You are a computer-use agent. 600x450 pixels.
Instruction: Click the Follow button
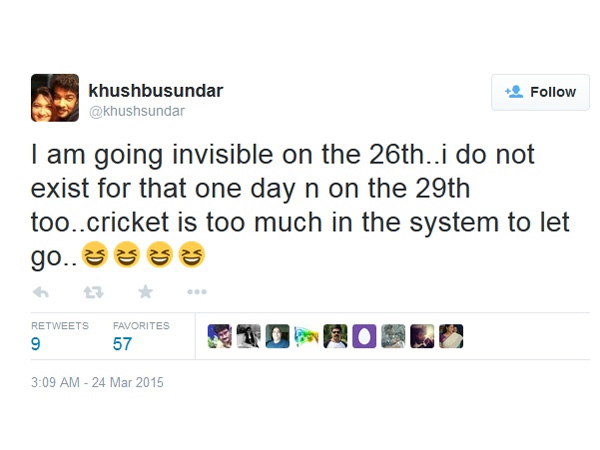(x=540, y=92)
